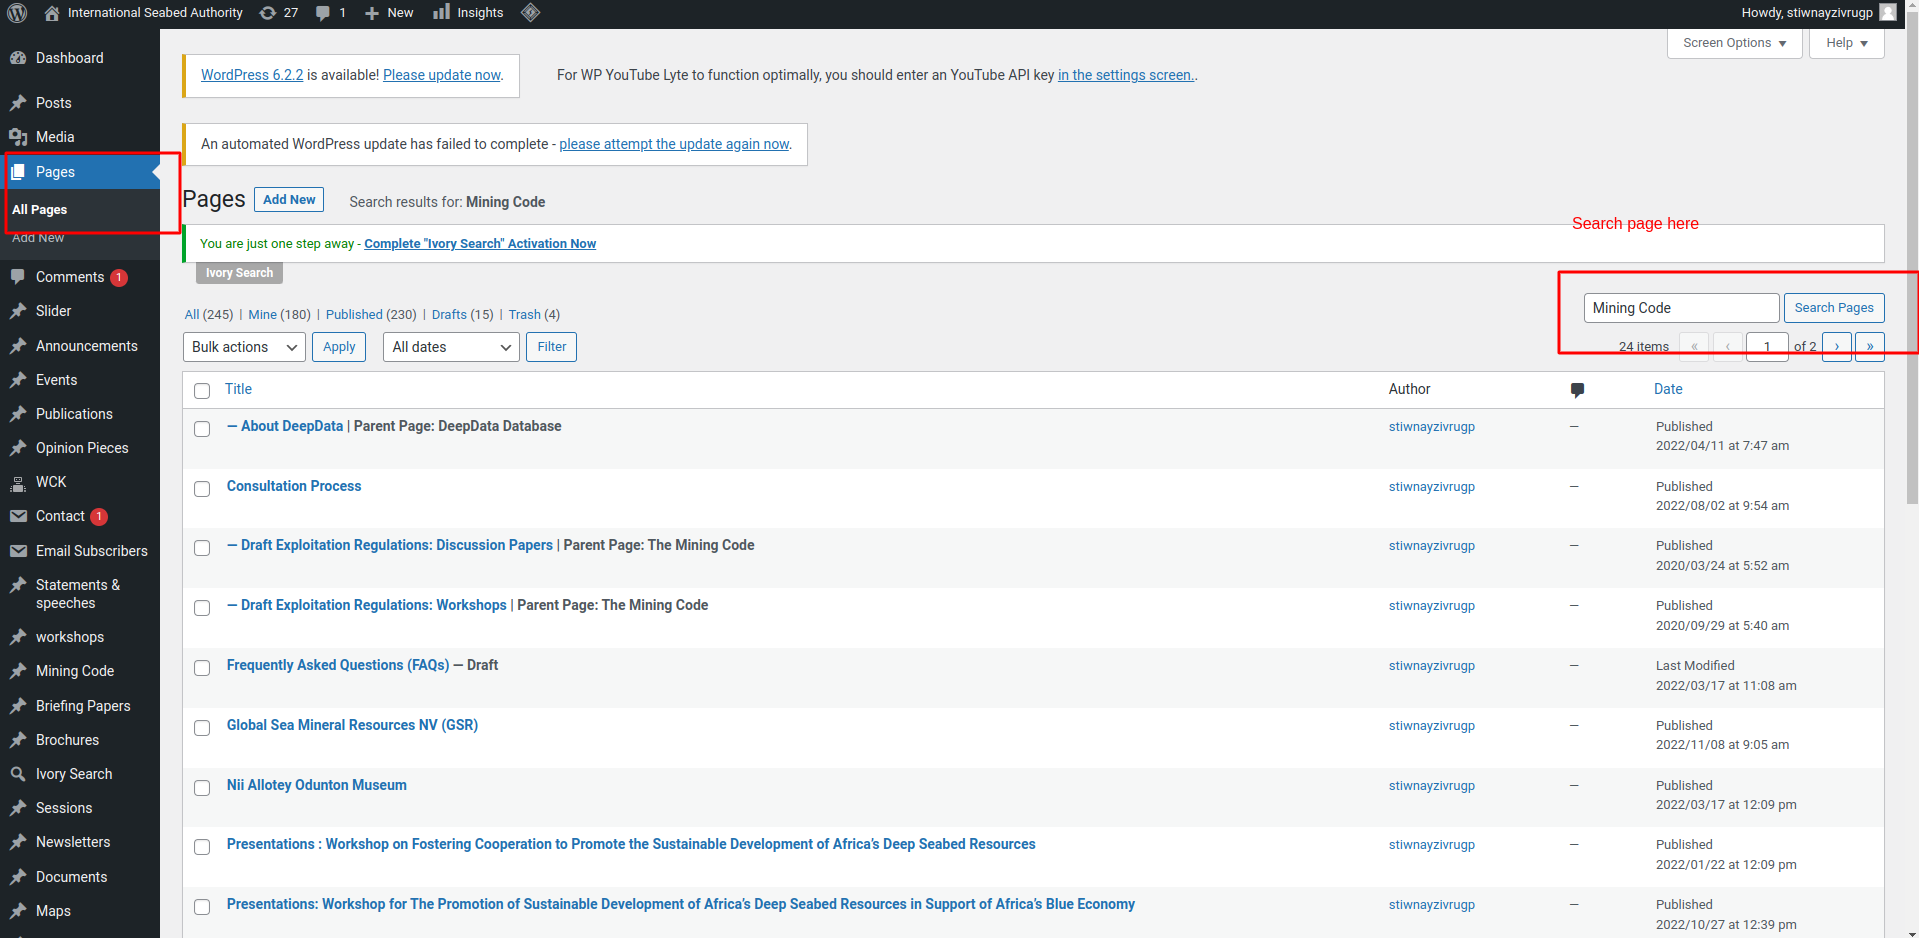Open the Insights bar chart icon
1919x938 pixels.
[441, 12]
